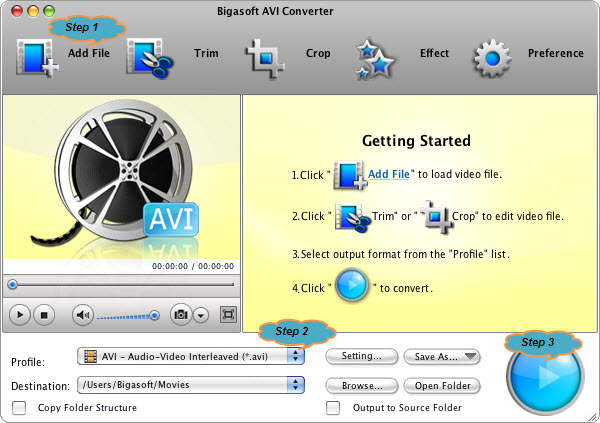Click the Open Folder button
Viewport: 600px width, 423px height.
pos(442,385)
